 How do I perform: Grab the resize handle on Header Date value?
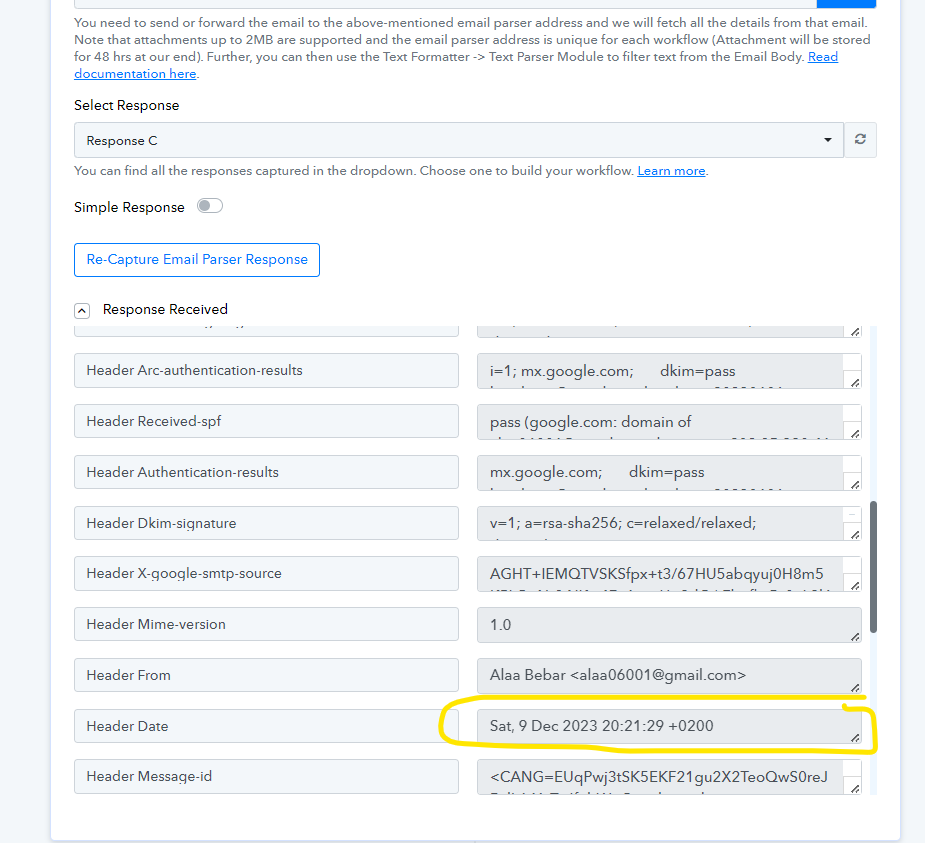pyautogui.click(x=855, y=737)
